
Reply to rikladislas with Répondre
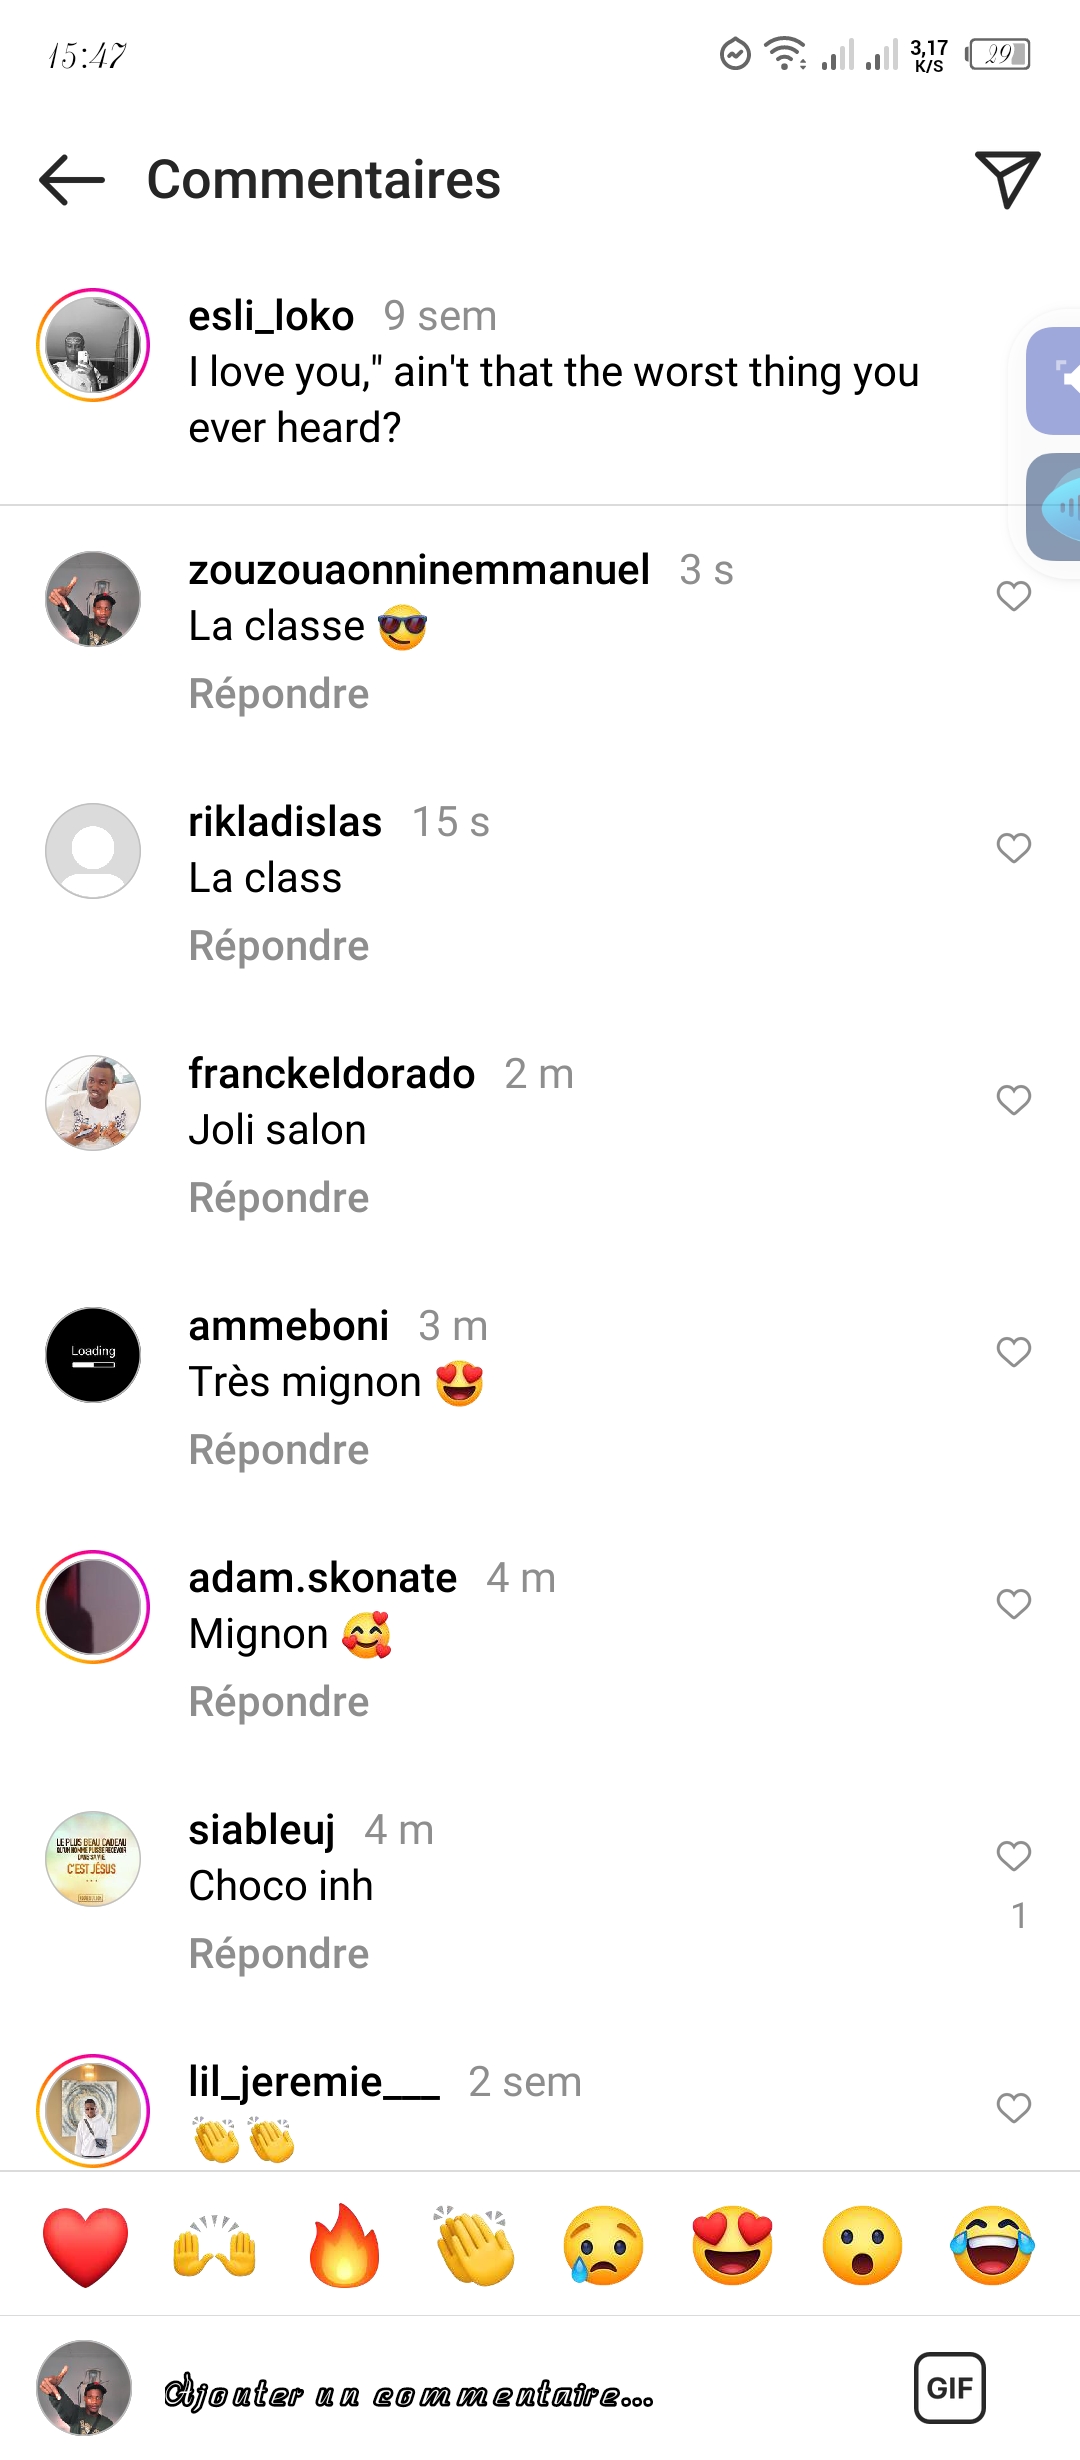point(279,946)
